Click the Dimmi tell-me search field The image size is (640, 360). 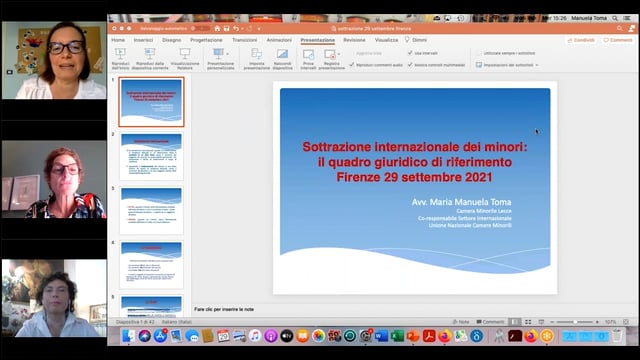tap(416, 40)
